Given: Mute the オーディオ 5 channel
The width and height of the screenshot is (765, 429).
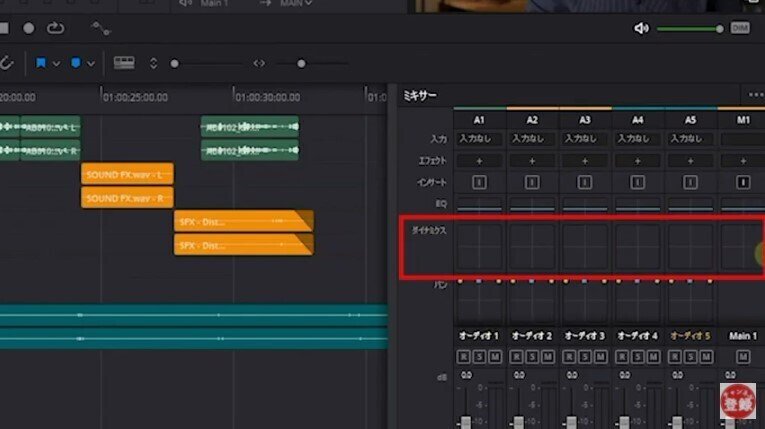Looking at the screenshot, I should (705, 357).
